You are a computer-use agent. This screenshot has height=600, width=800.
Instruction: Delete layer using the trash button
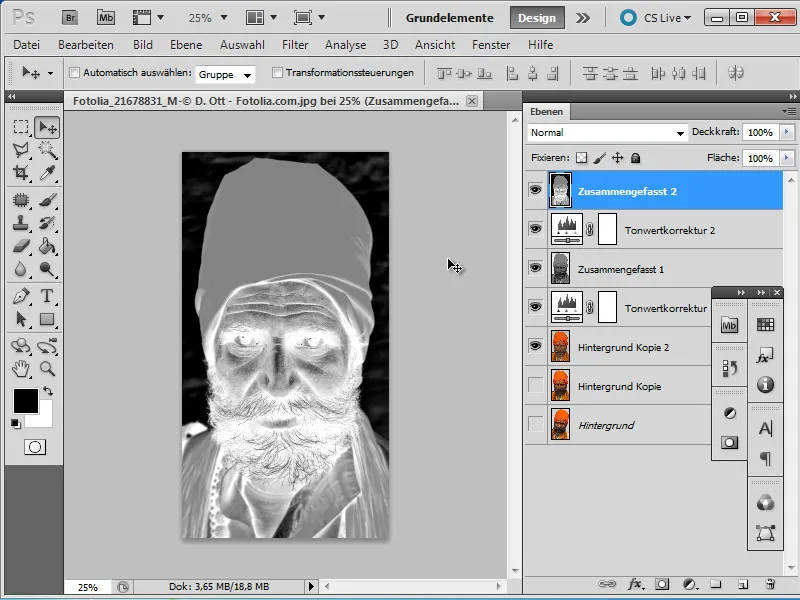click(770, 584)
